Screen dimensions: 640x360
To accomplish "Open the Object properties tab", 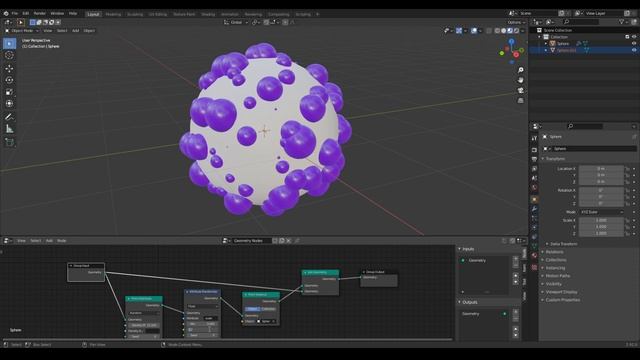I will (534, 199).
